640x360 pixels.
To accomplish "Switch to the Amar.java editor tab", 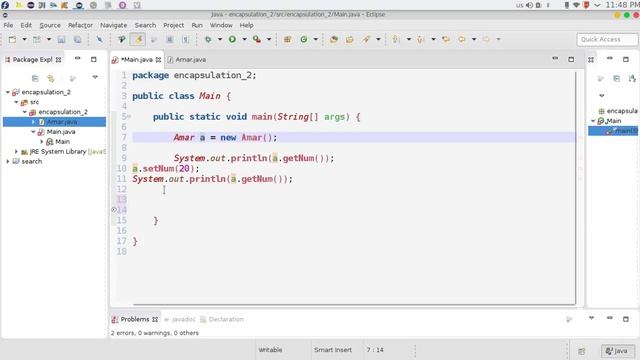I will [x=187, y=60].
